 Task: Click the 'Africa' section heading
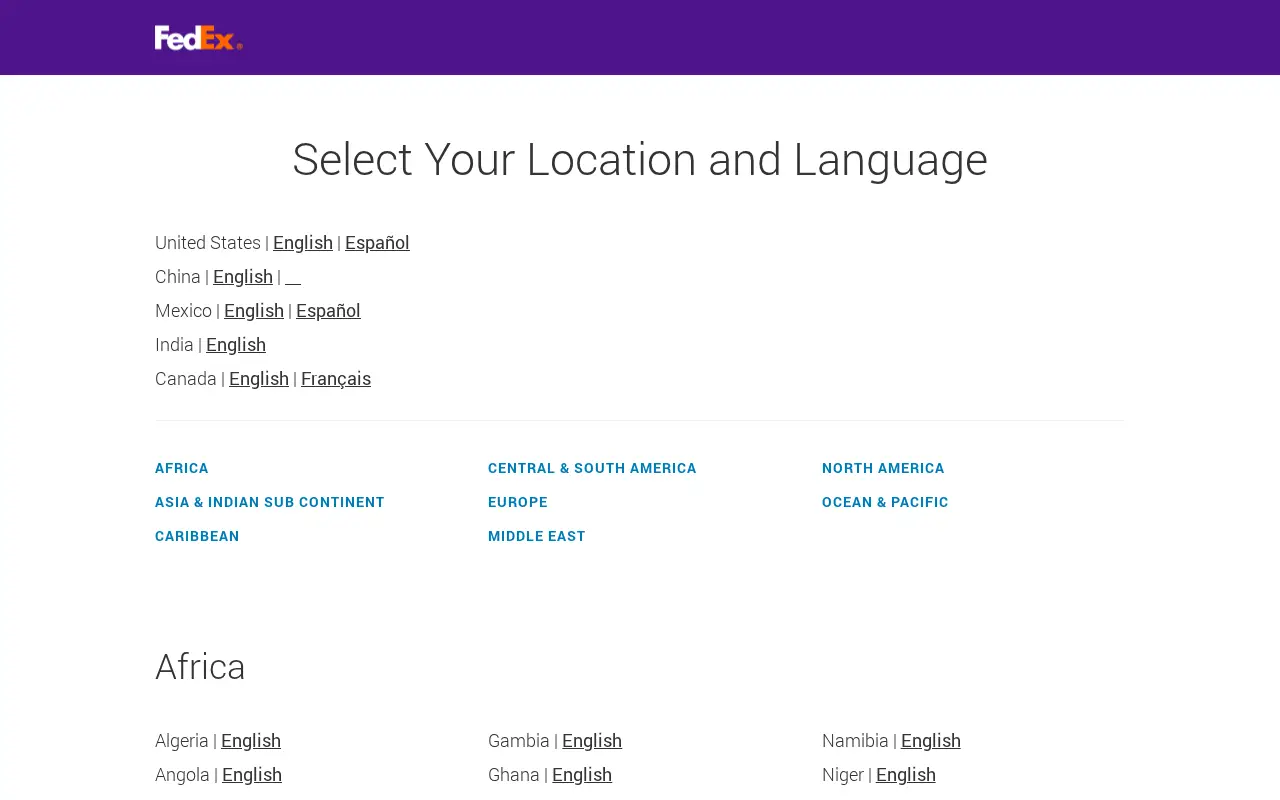200,666
